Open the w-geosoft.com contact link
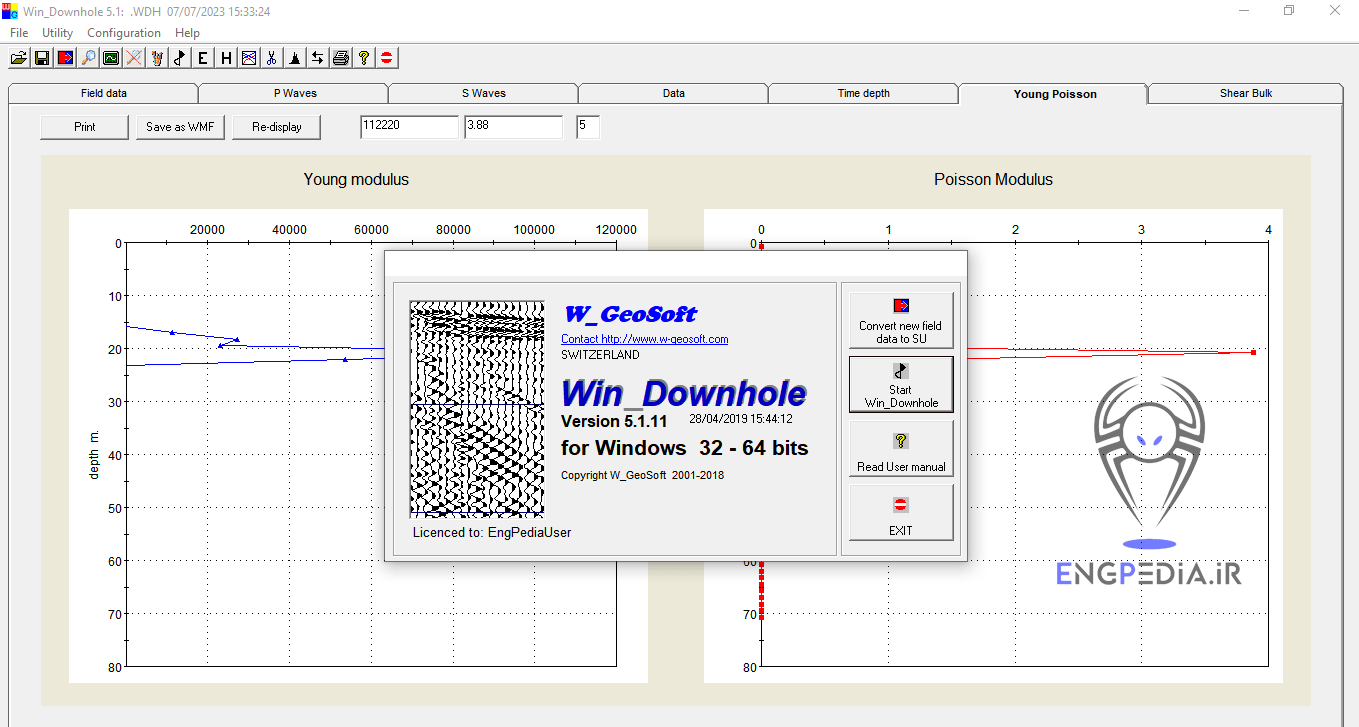The image size is (1359, 727). coord(645,338)
